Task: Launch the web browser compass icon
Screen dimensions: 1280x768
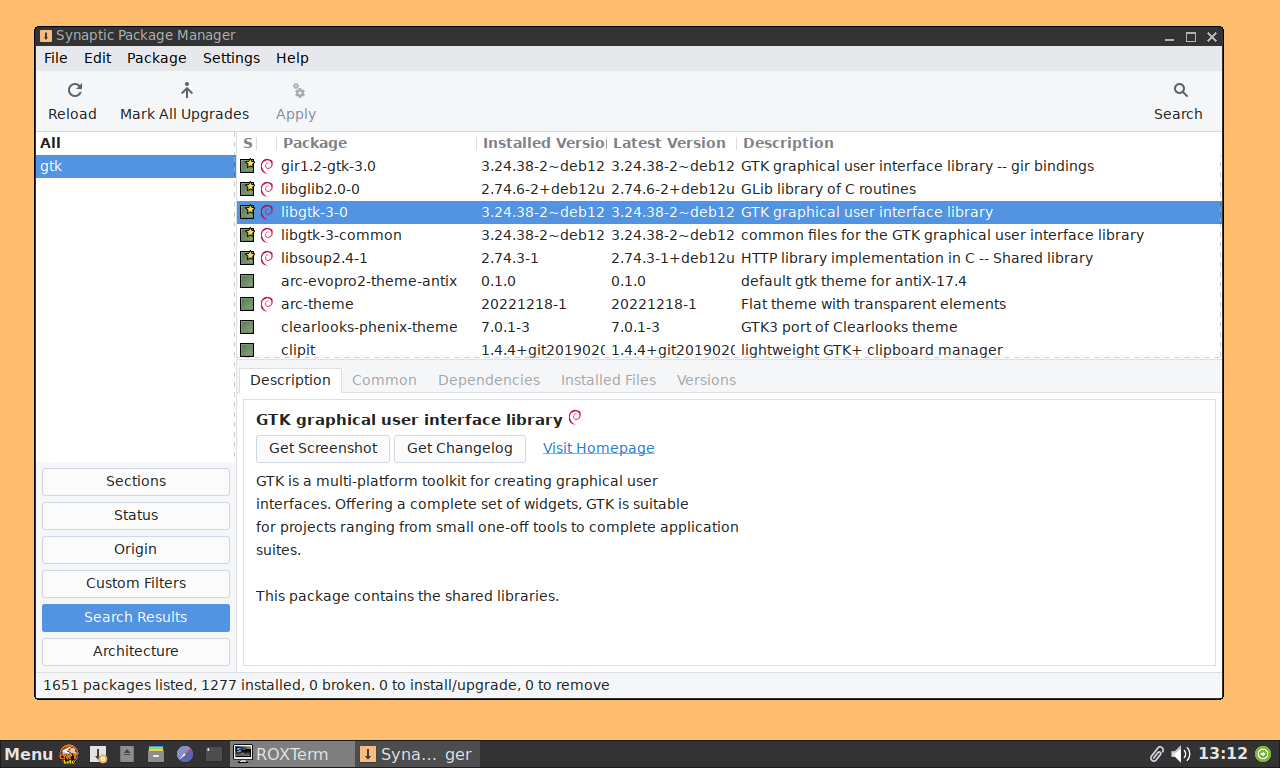Action: coord(185,754)
